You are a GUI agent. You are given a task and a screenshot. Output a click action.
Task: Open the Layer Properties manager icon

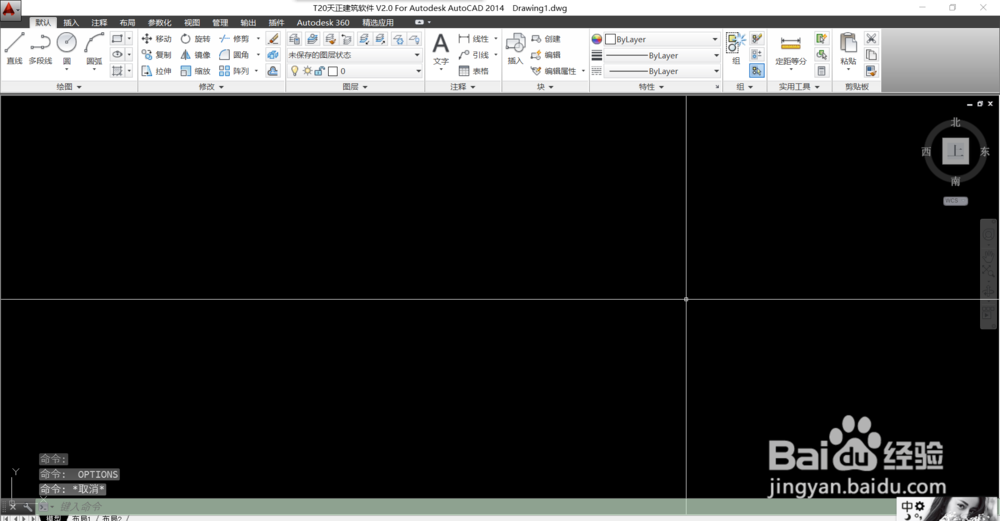click(x=294, y=39)
